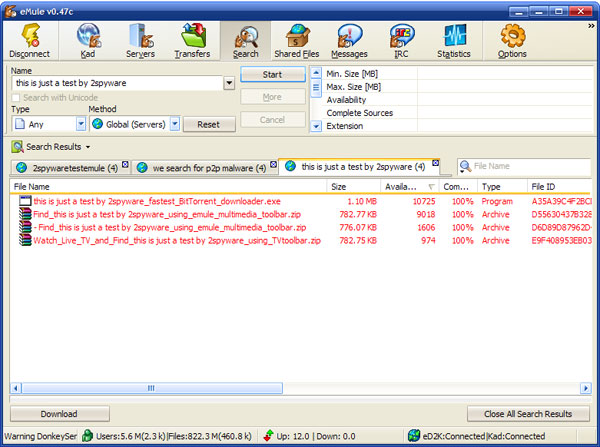Open the Method dropdown Global (Servers)
The height and width of the screenshot is (447, 600).
174,124
